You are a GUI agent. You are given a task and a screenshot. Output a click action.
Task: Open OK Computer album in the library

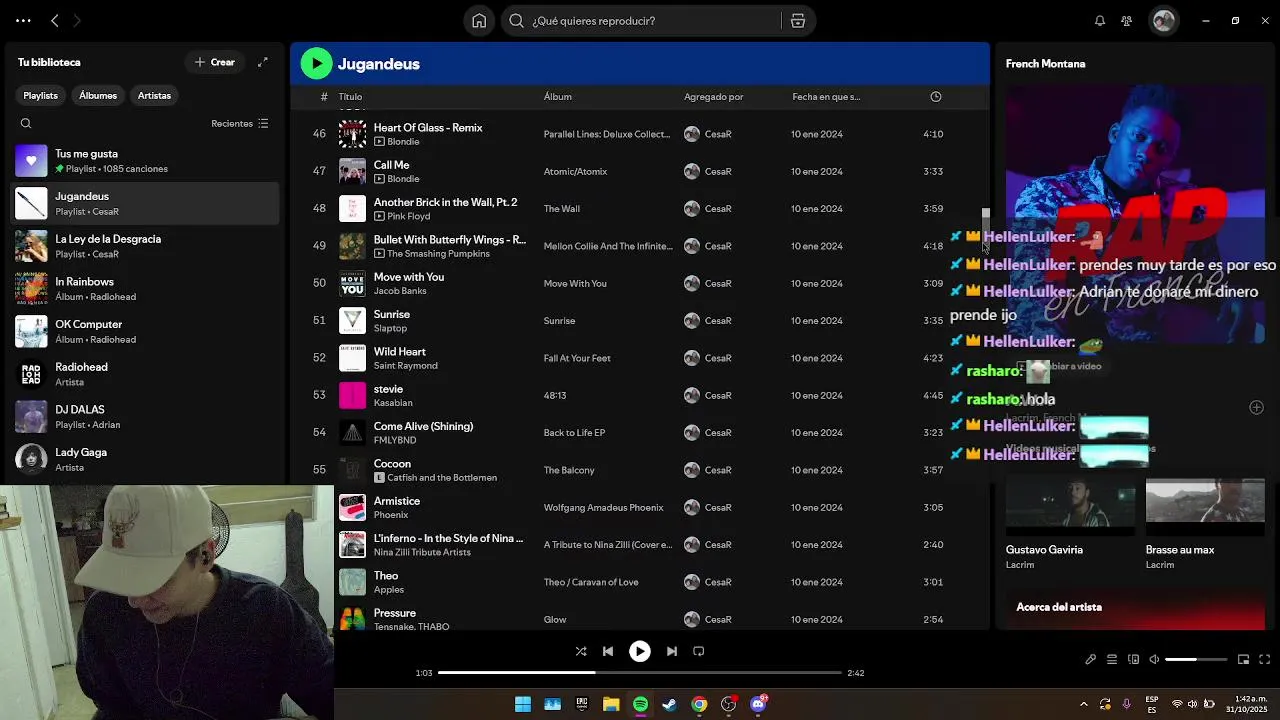146,331
